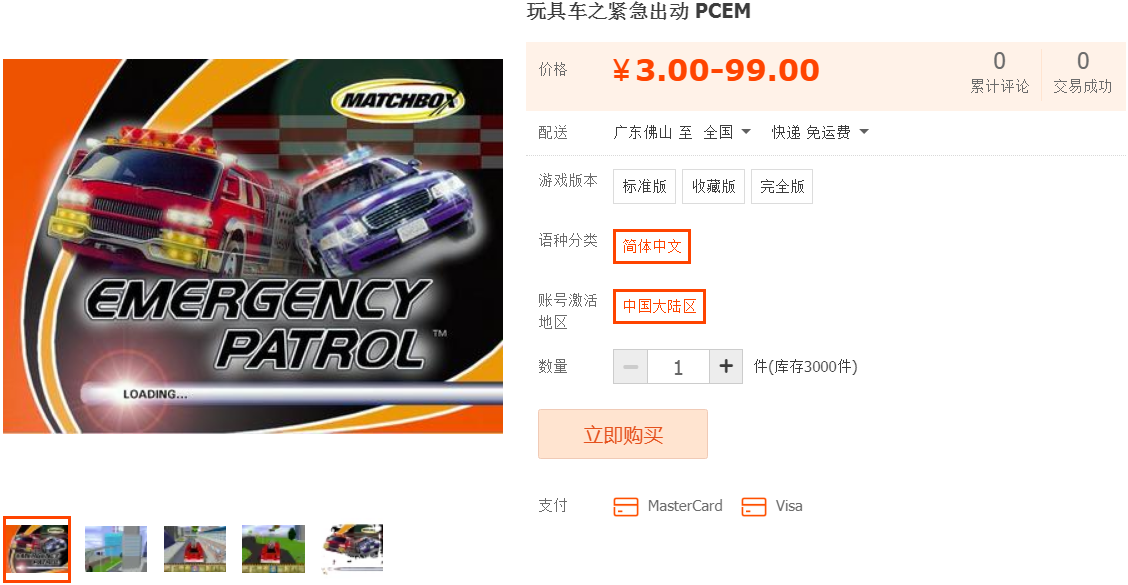Image resolution: width=1128 pixels, height=585 pixels.
Task: Click the Visa payment card icon
Action: pyautogui.click(x=754, y=507)
